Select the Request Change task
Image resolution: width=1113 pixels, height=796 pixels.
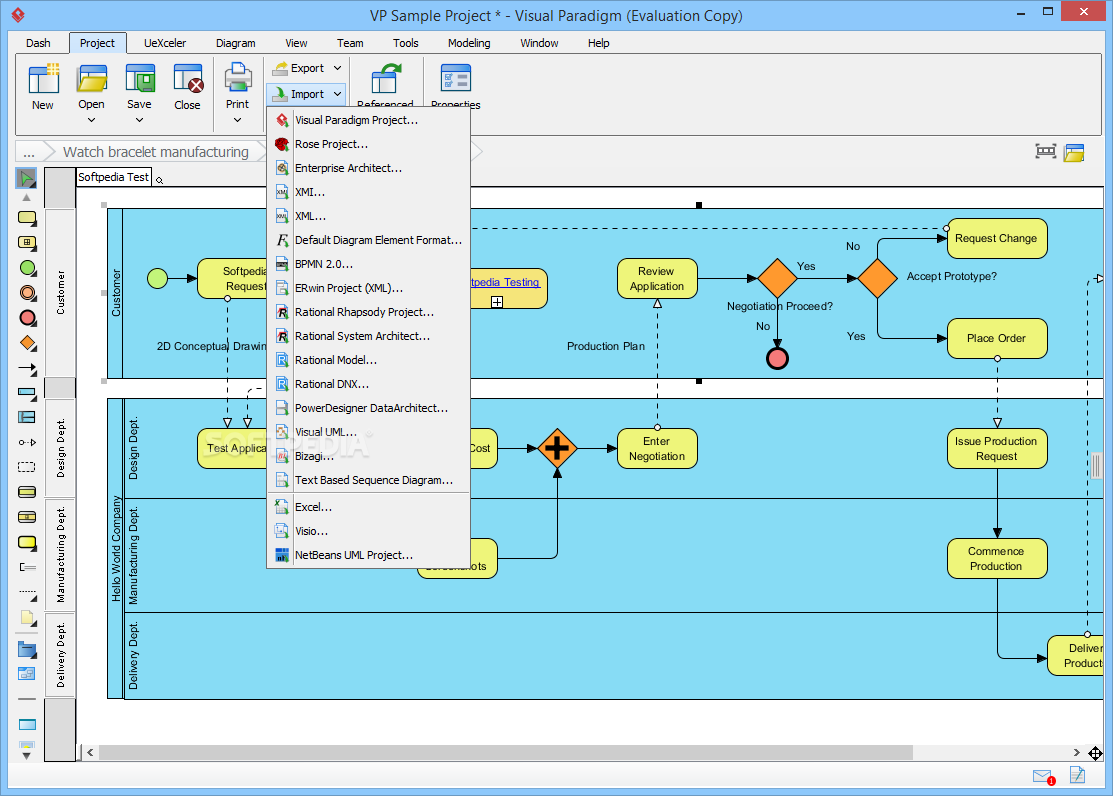point(997,239)
